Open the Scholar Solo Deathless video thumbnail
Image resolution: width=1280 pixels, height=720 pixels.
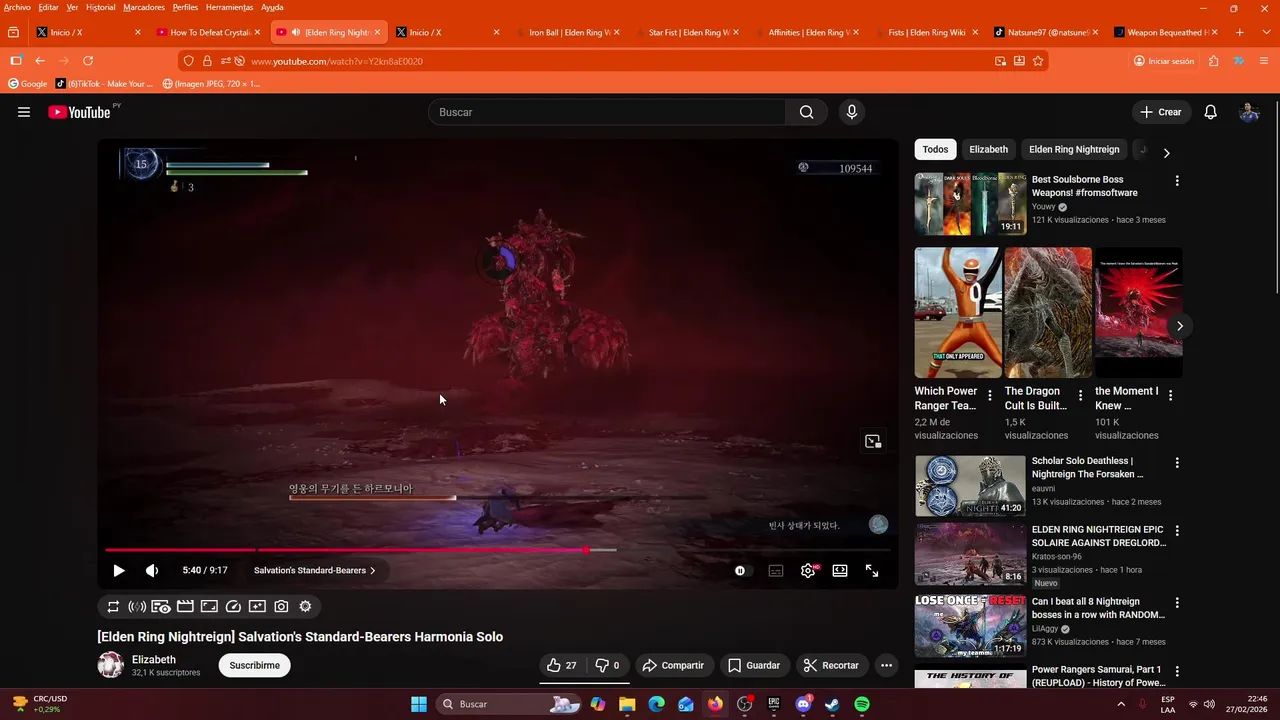(x=970, y=486)
